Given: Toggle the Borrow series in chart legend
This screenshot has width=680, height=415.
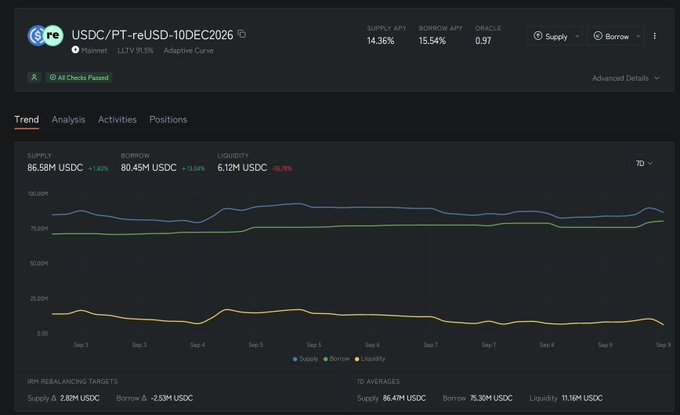Looking at the screenshot, I should click(337, 359).
